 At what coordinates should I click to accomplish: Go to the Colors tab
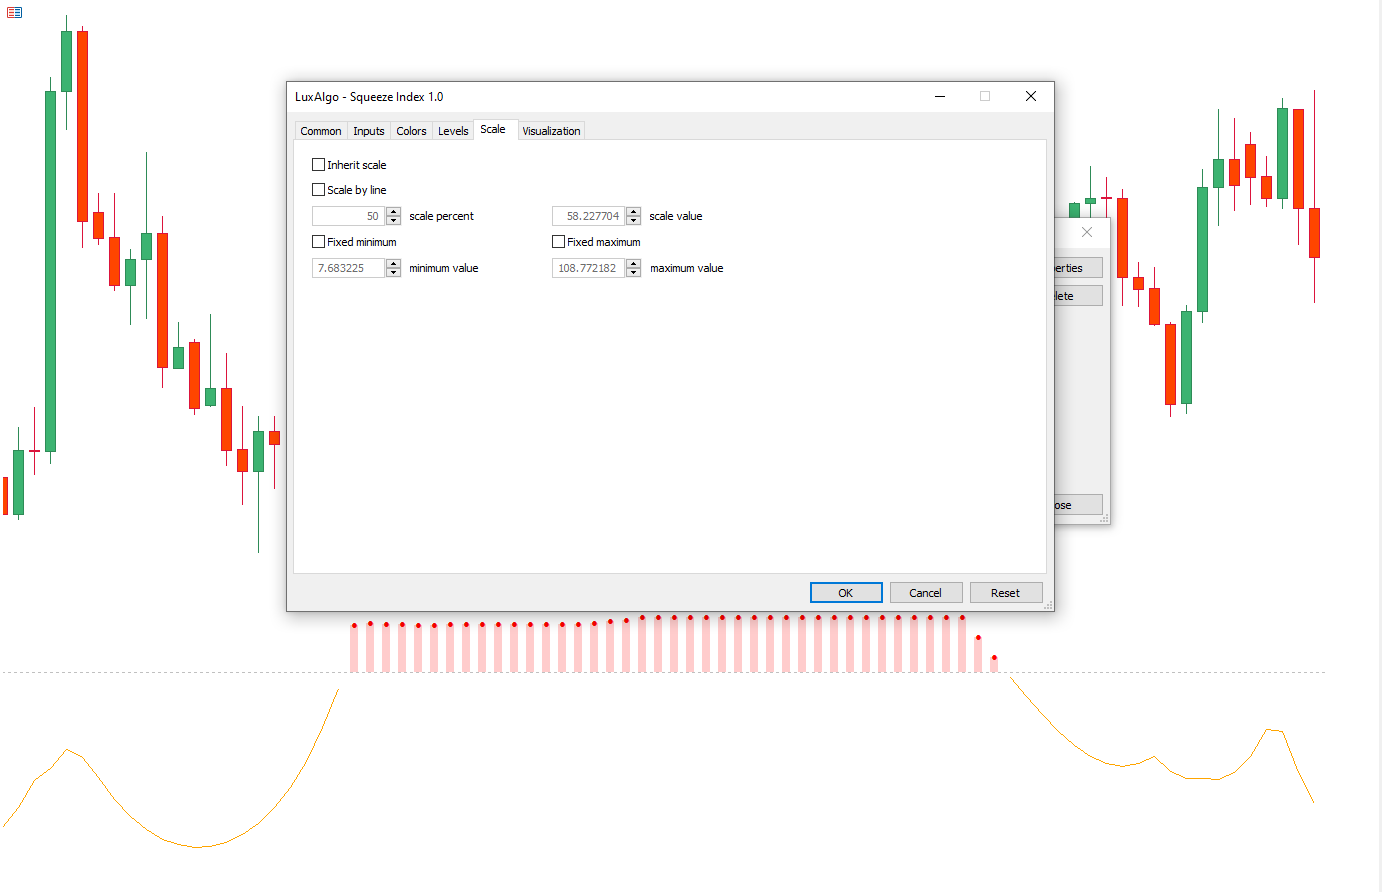pos(411,131)
